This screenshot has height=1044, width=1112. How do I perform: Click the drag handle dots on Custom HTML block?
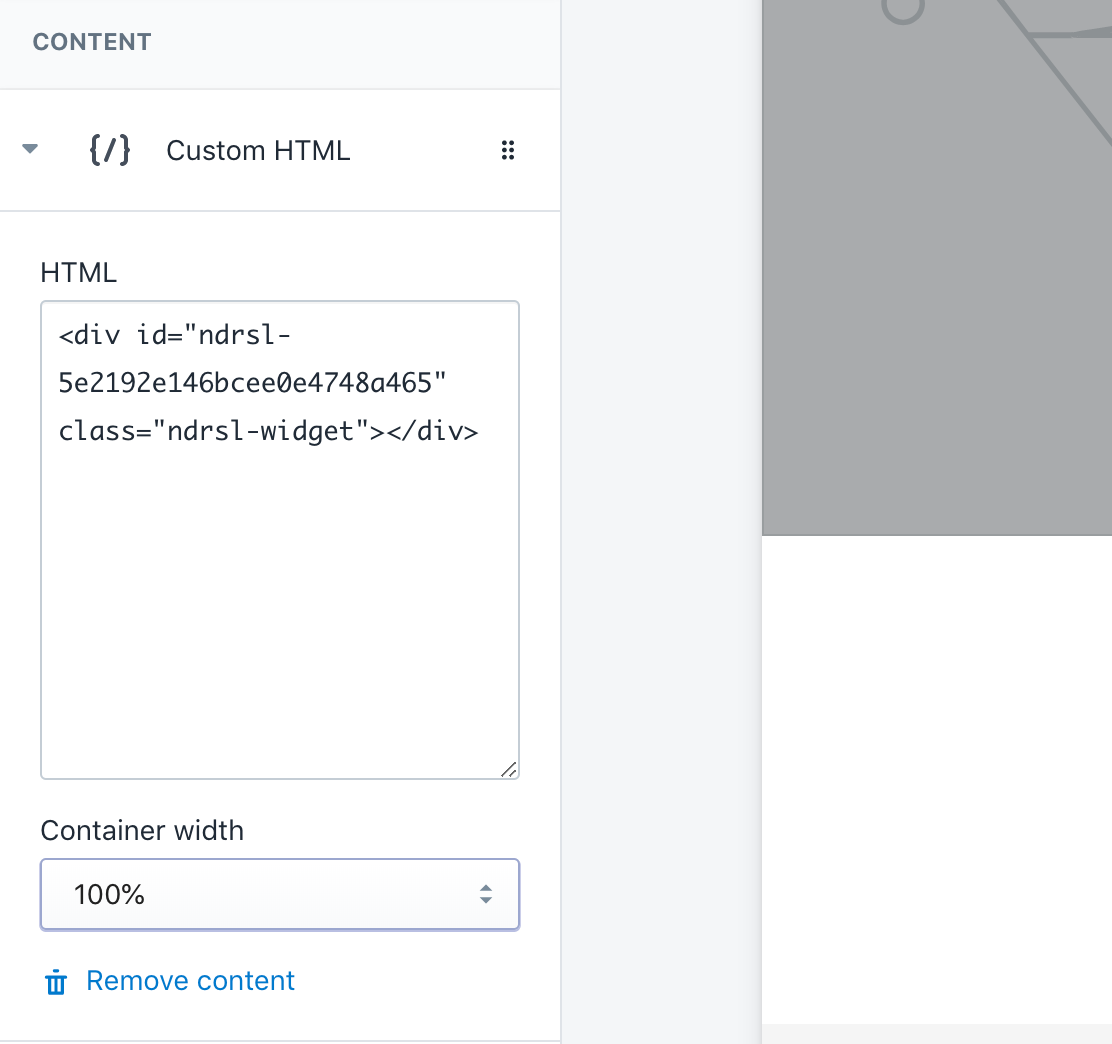[508, 150]
